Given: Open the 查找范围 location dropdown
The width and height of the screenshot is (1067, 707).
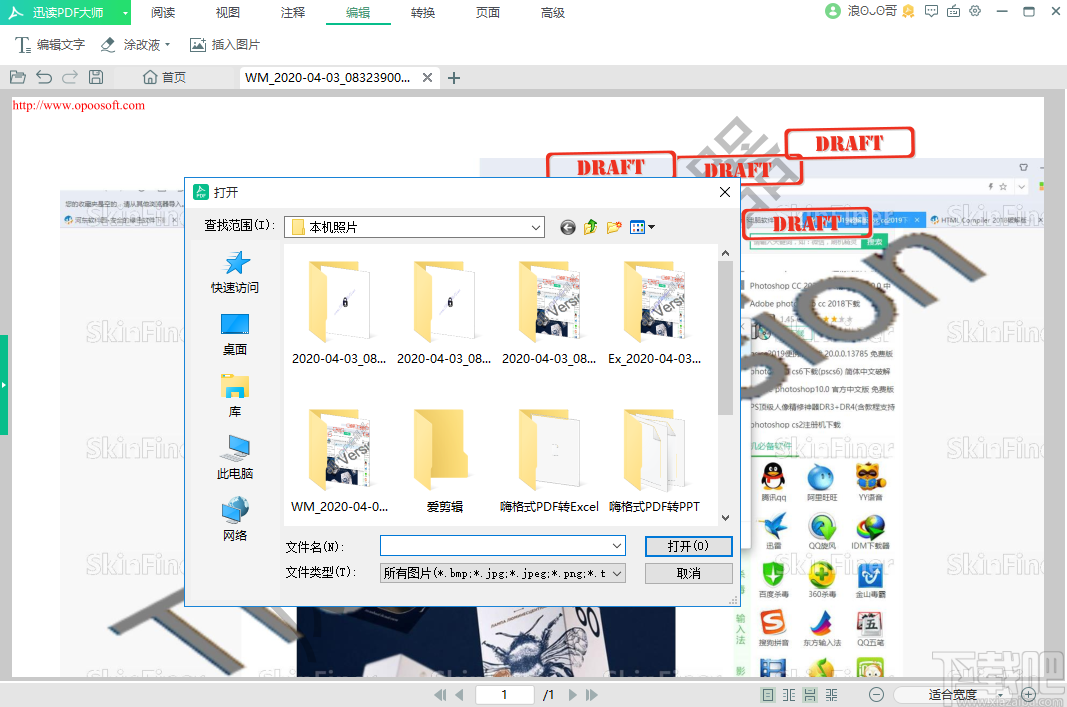Looking at the screenshot, I should tap(535, 227).
